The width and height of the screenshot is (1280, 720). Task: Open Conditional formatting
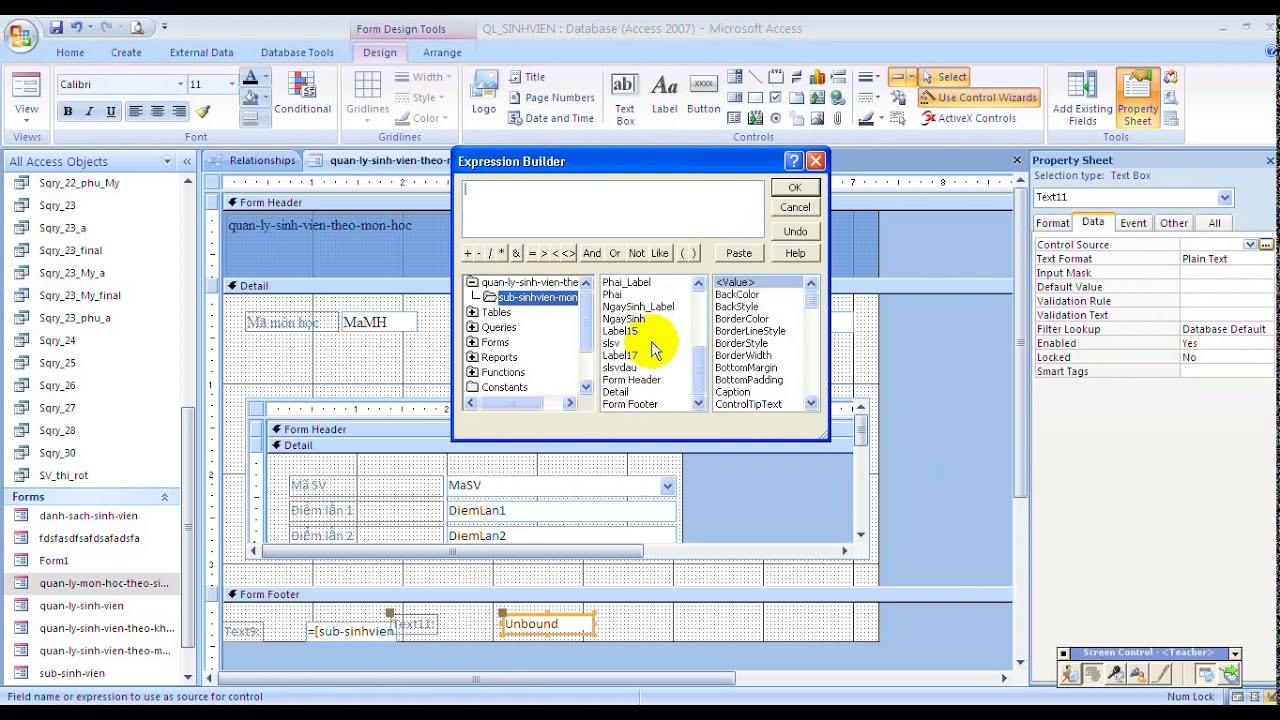(302, 95)
